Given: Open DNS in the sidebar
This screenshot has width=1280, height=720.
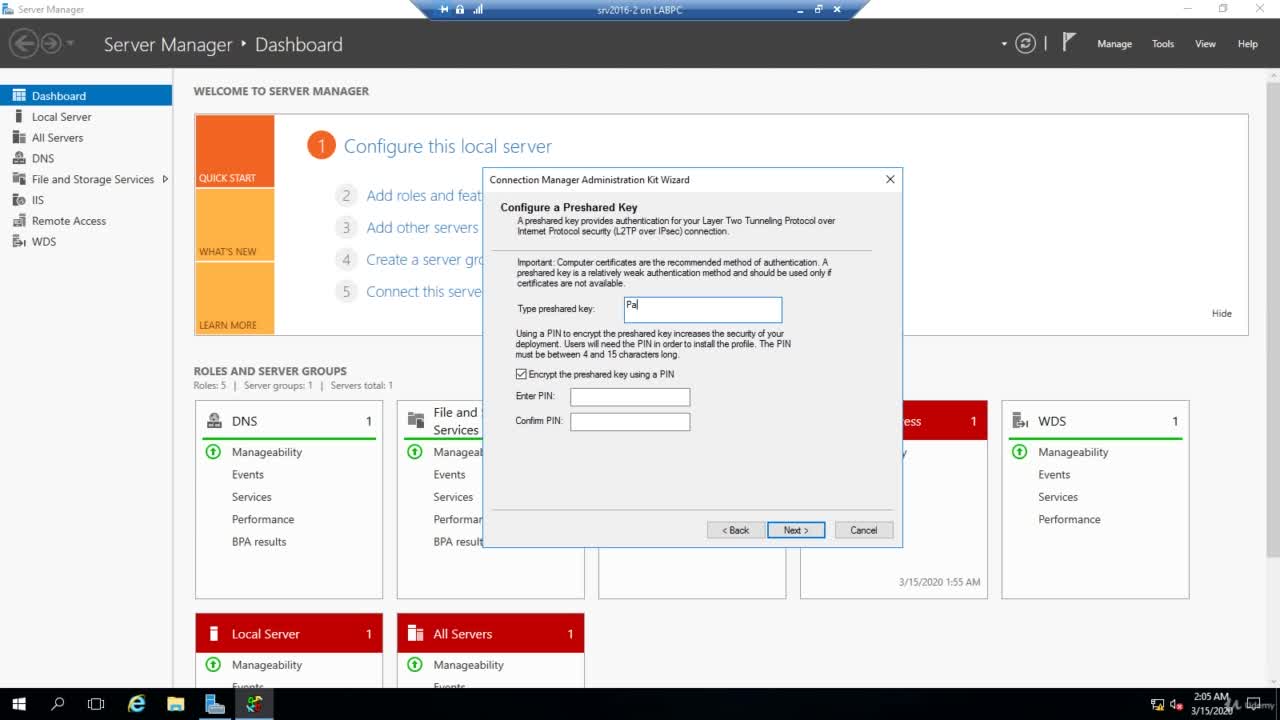Looking at the screenshot, I should tap(86, 158).
